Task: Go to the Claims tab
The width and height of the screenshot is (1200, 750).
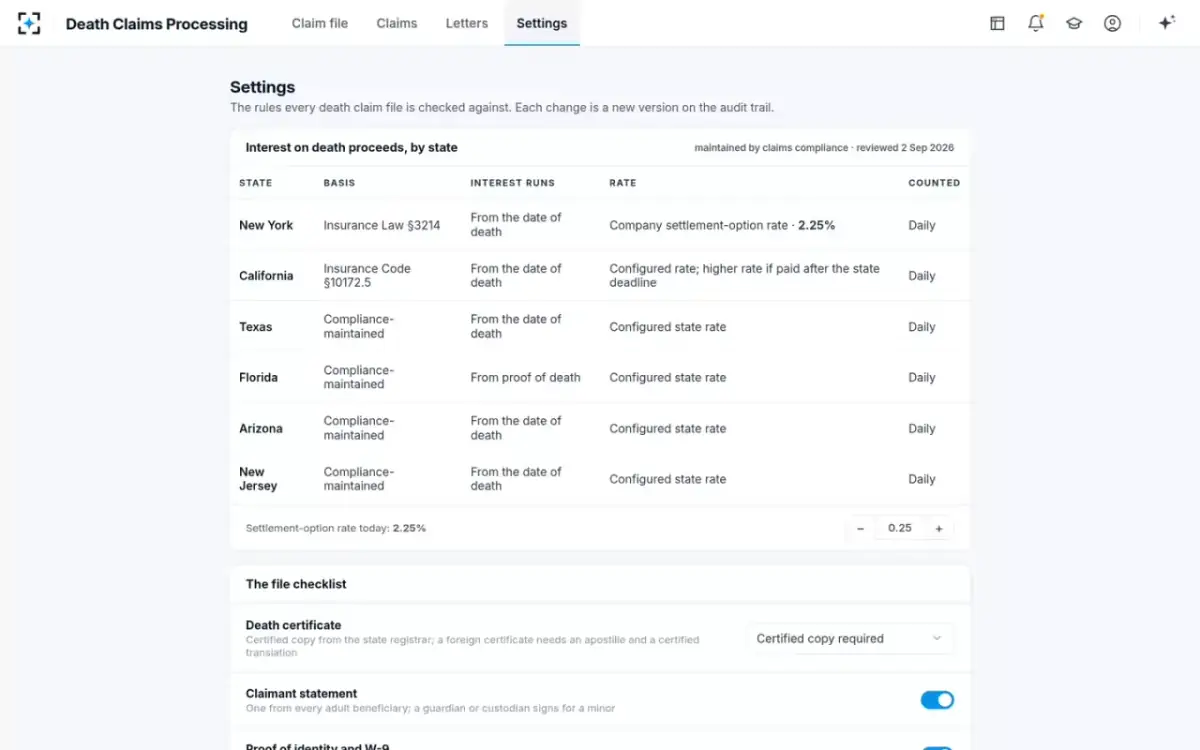Action: click(397, 23)
